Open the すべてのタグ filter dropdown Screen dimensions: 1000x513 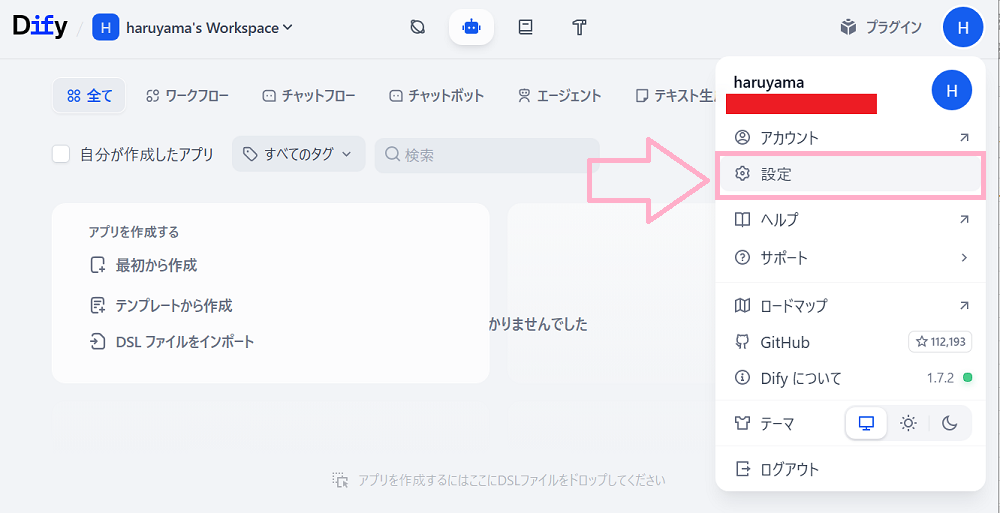298,154
